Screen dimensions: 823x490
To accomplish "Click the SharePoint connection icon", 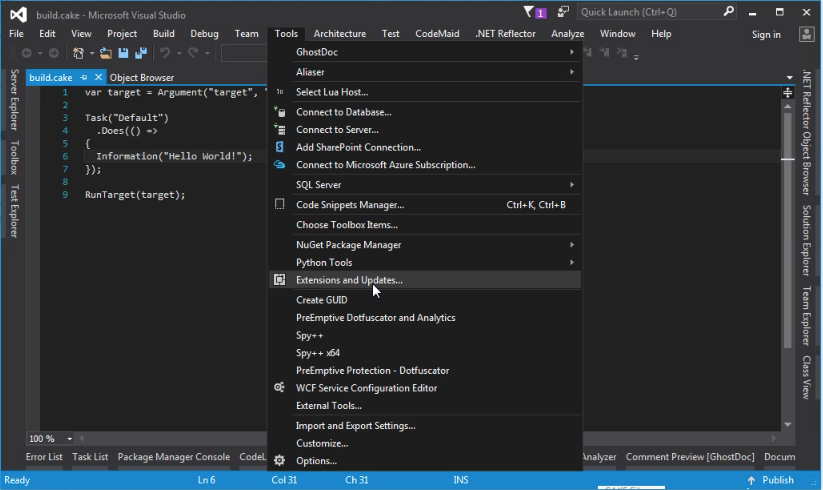I will click(280, 147).
